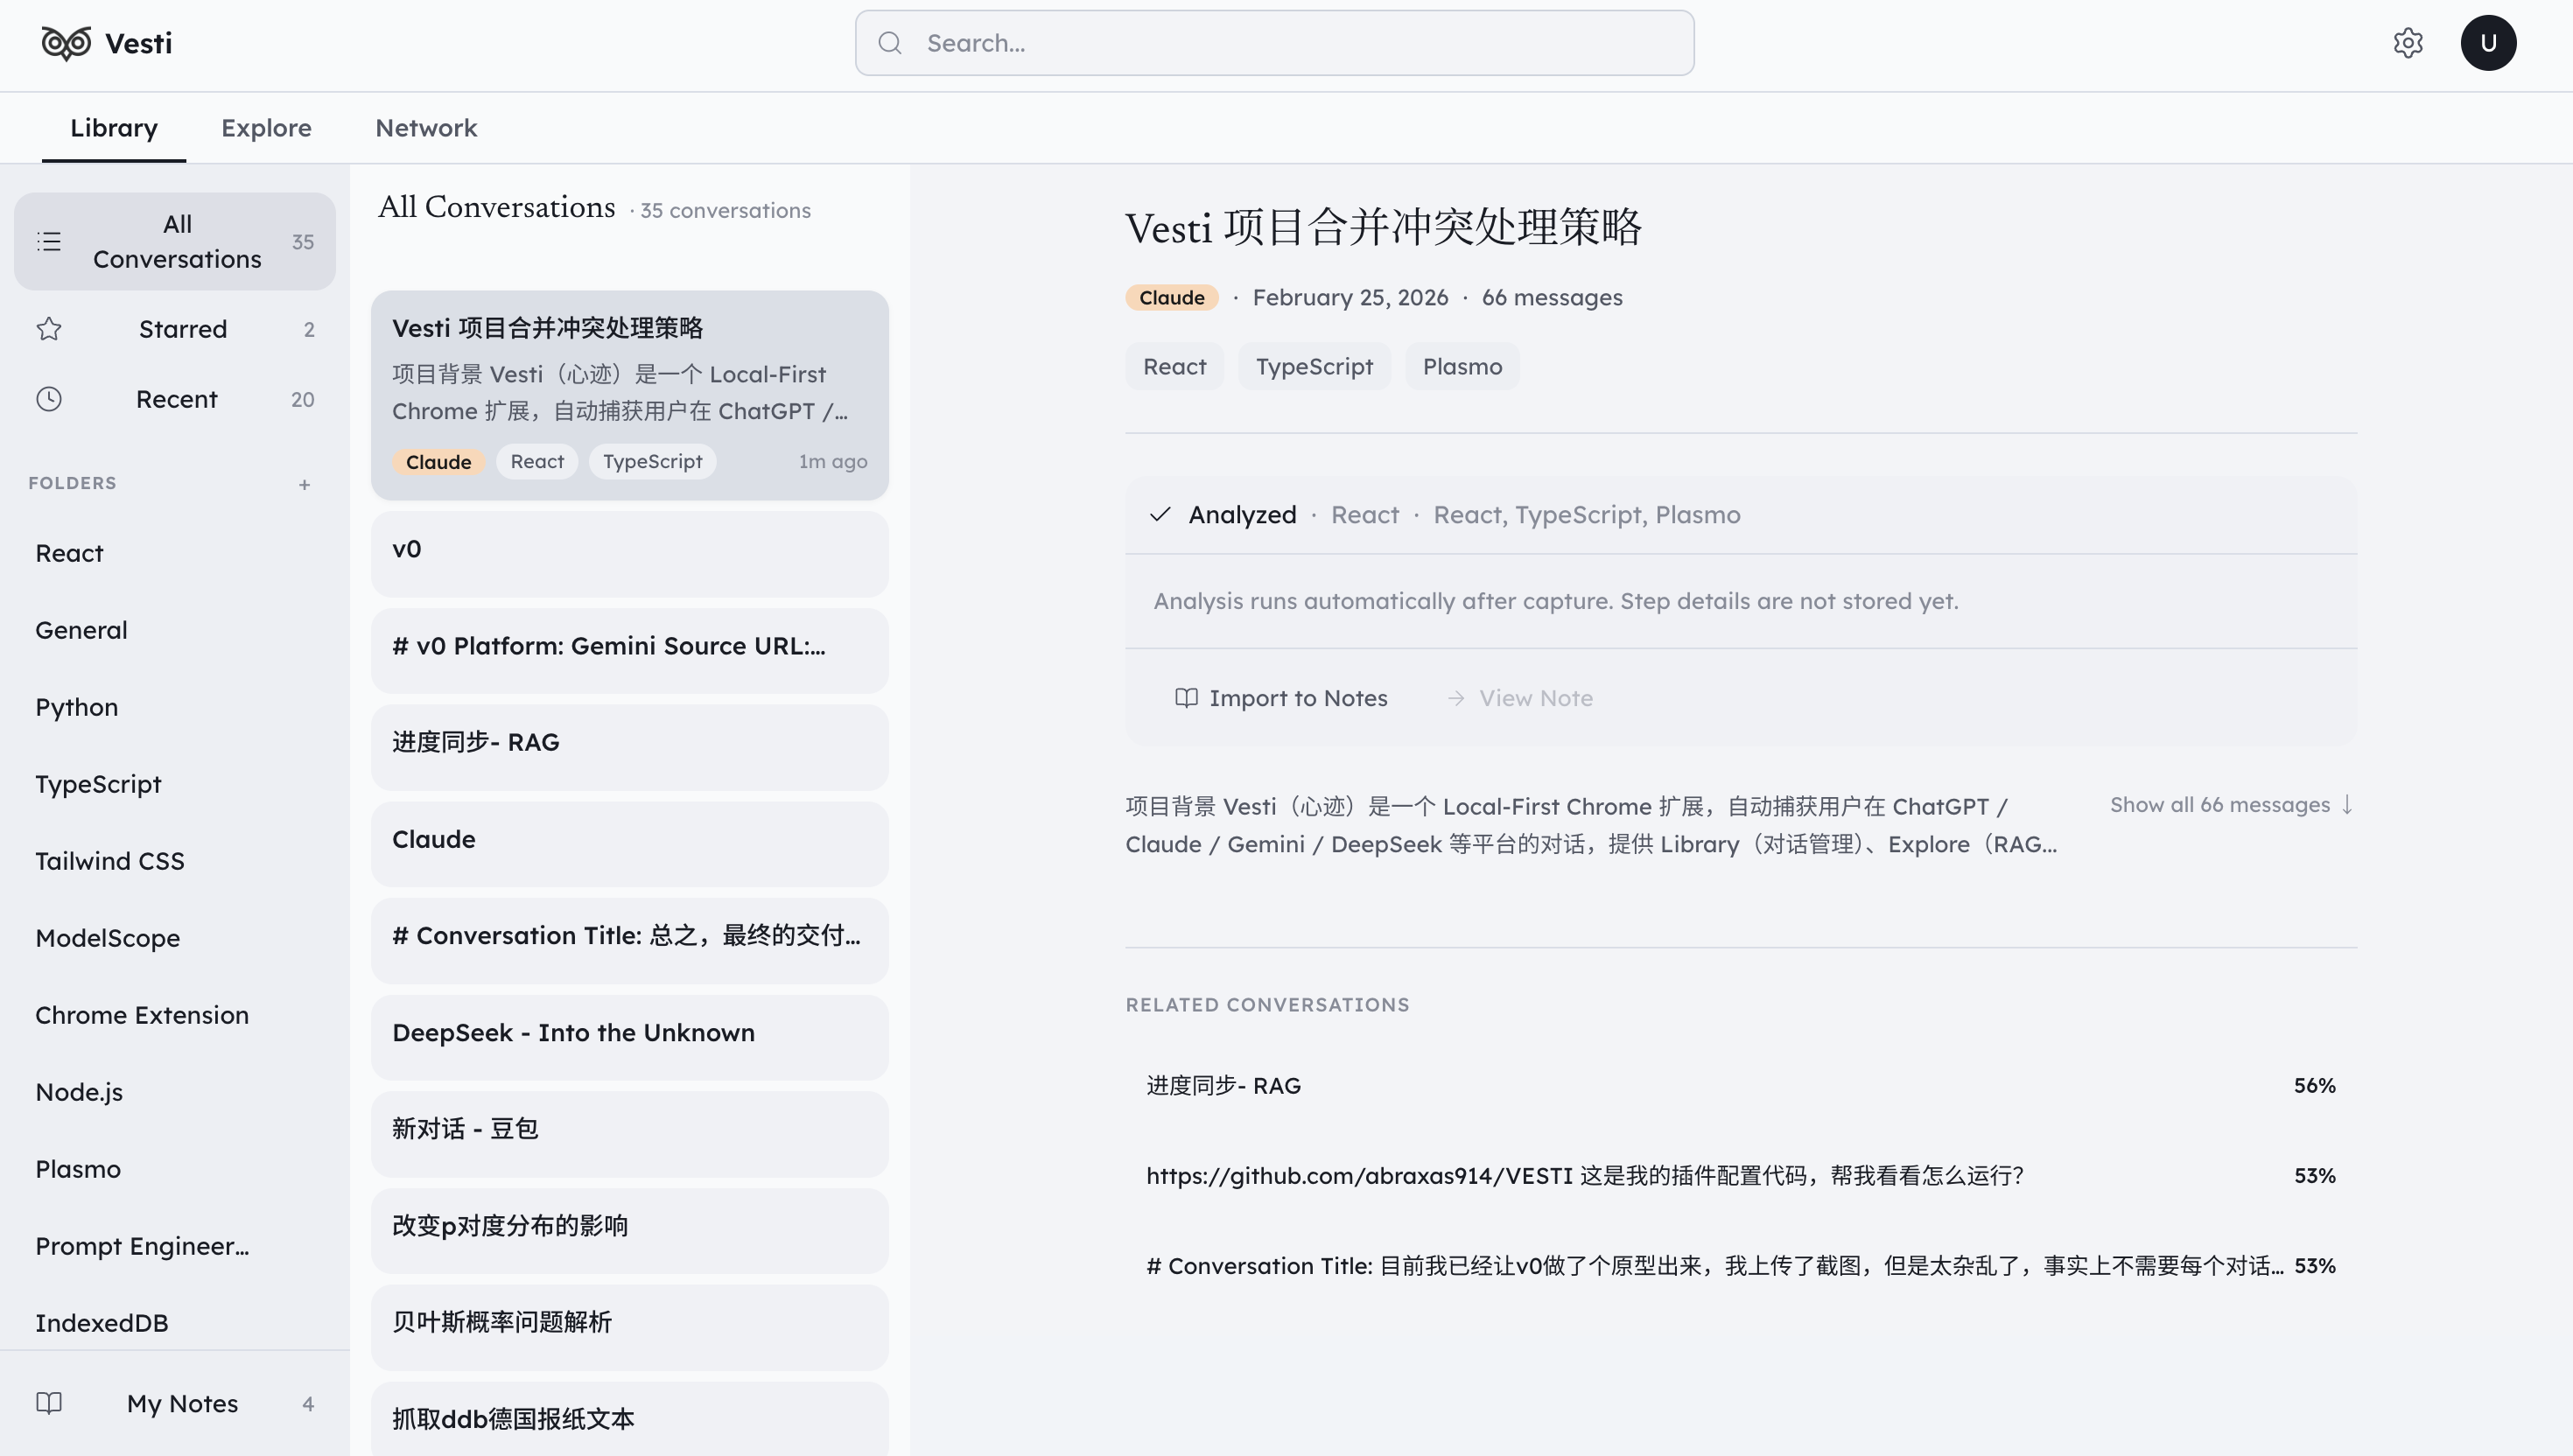Click the book icon in Import to Notes

(x=1186, y=698)
